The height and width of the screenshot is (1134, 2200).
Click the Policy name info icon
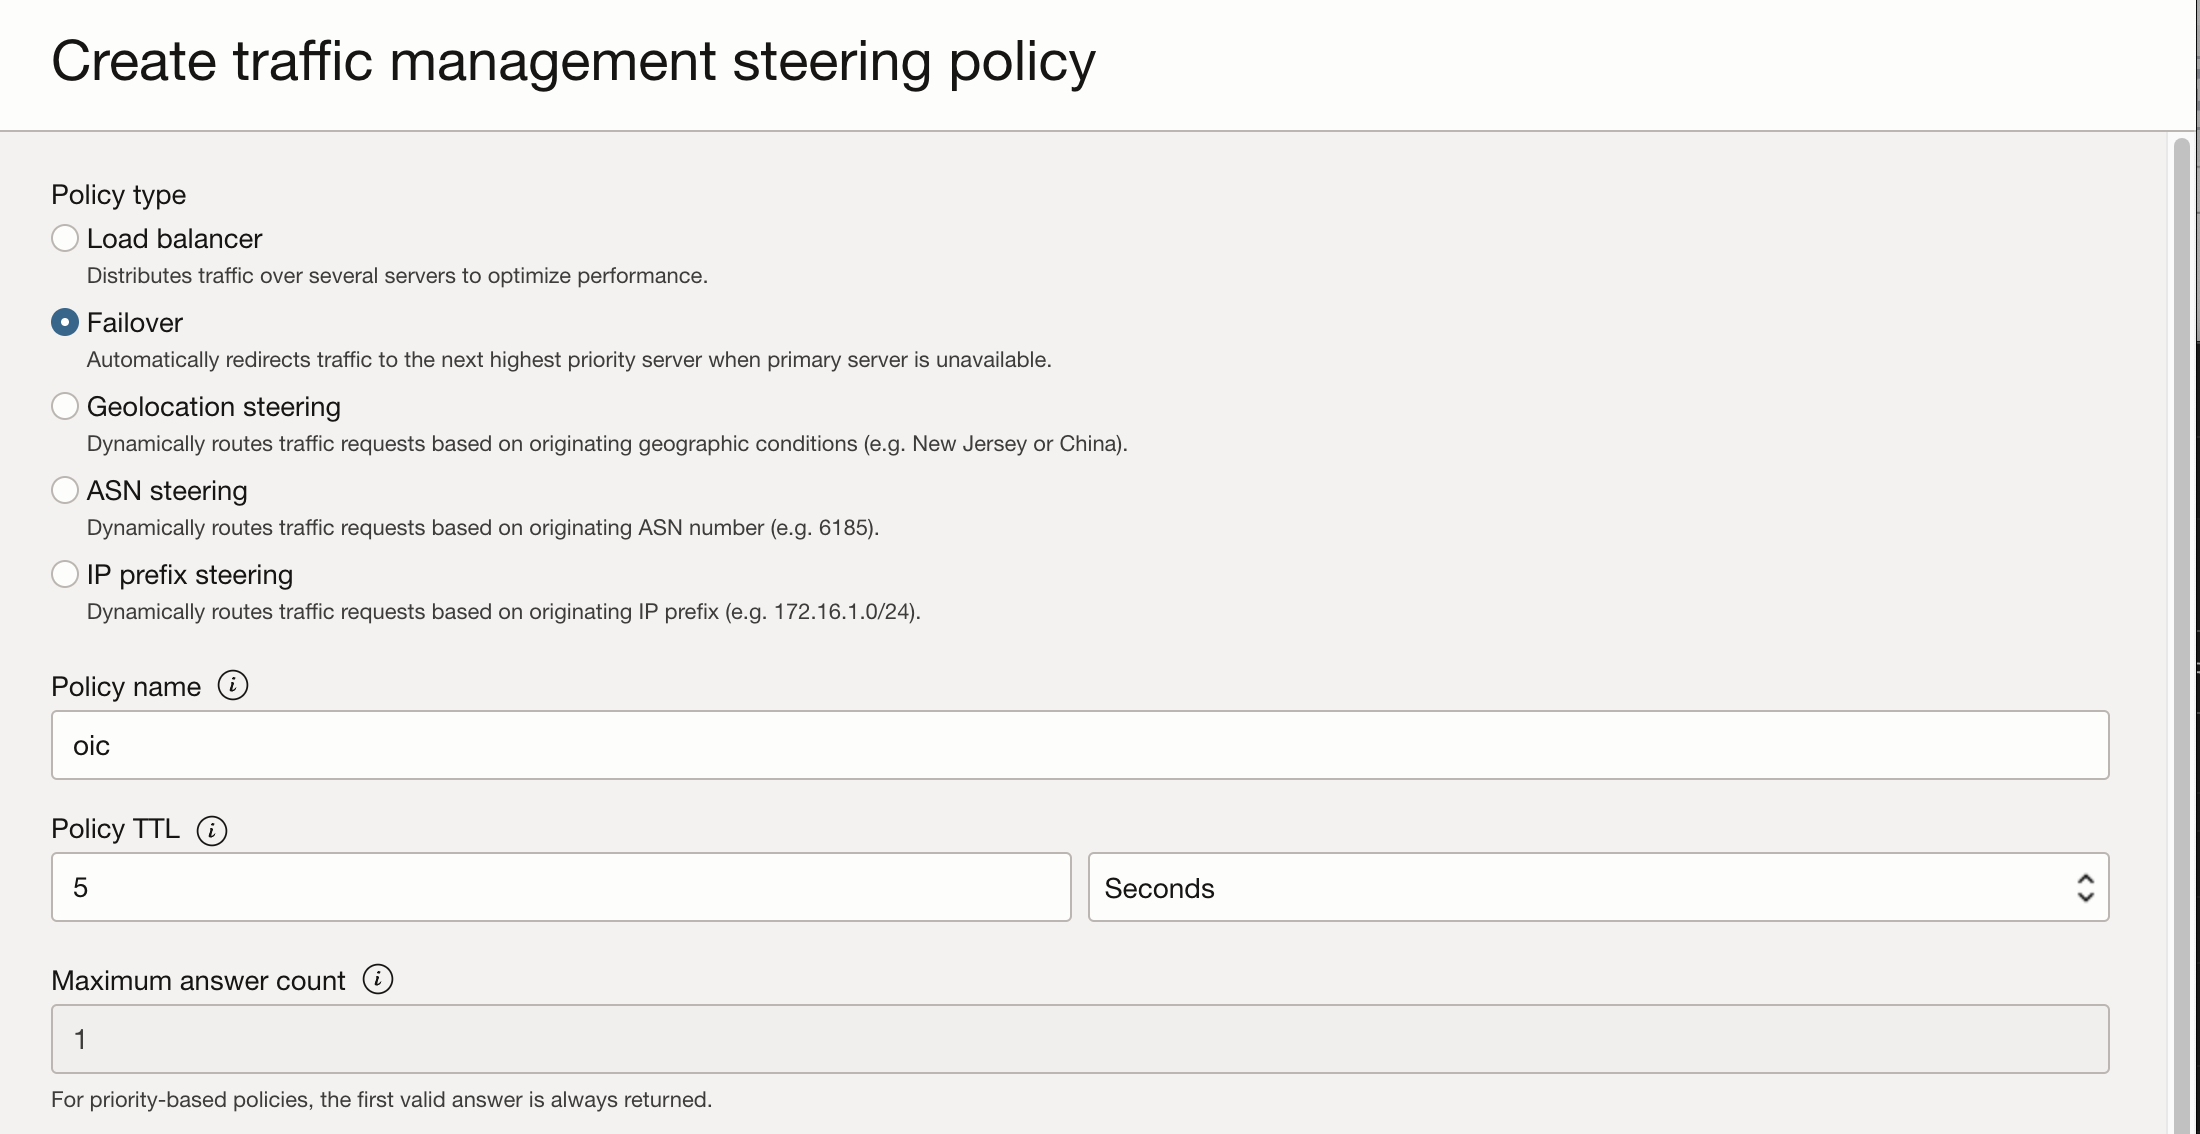233,686
